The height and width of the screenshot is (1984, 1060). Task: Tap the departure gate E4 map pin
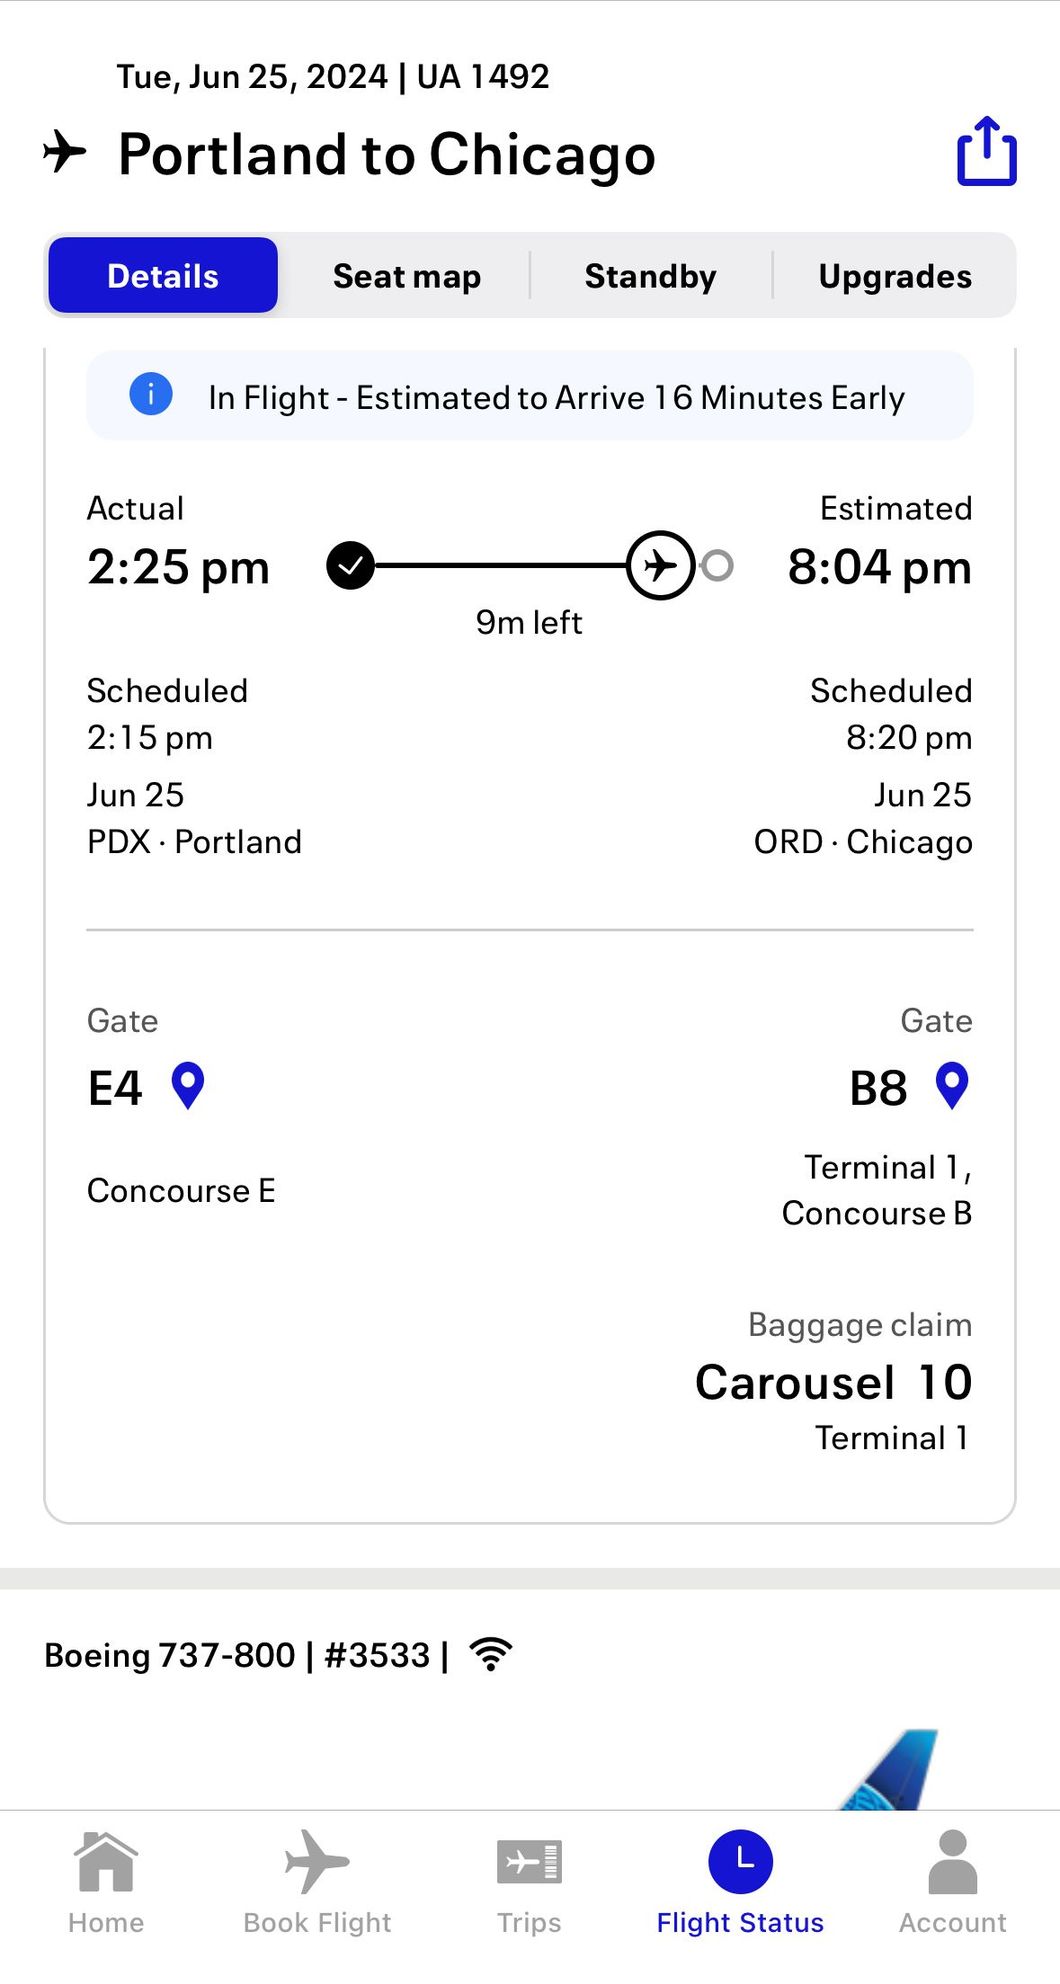coord(188,1086)
